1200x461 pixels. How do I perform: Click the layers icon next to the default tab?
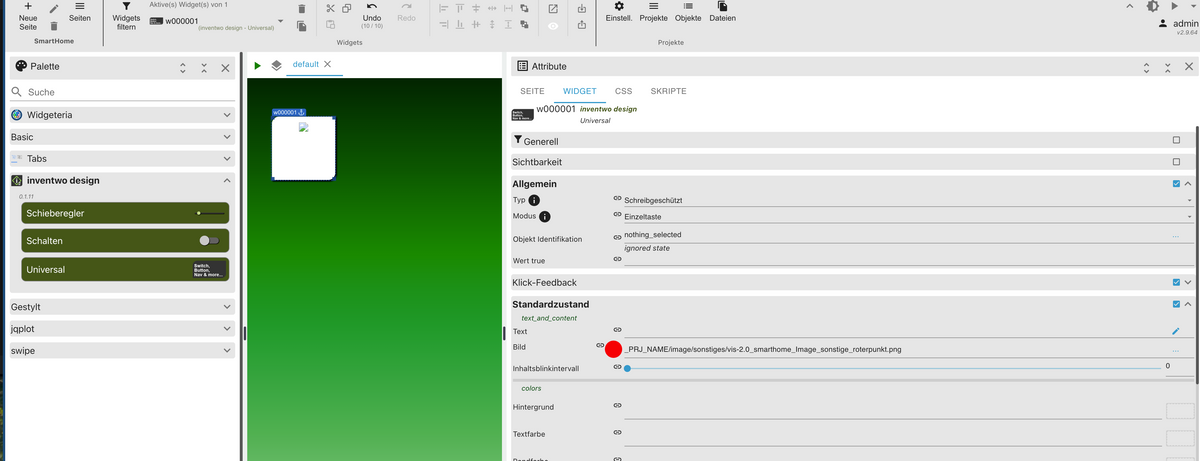tap(277, 65)
